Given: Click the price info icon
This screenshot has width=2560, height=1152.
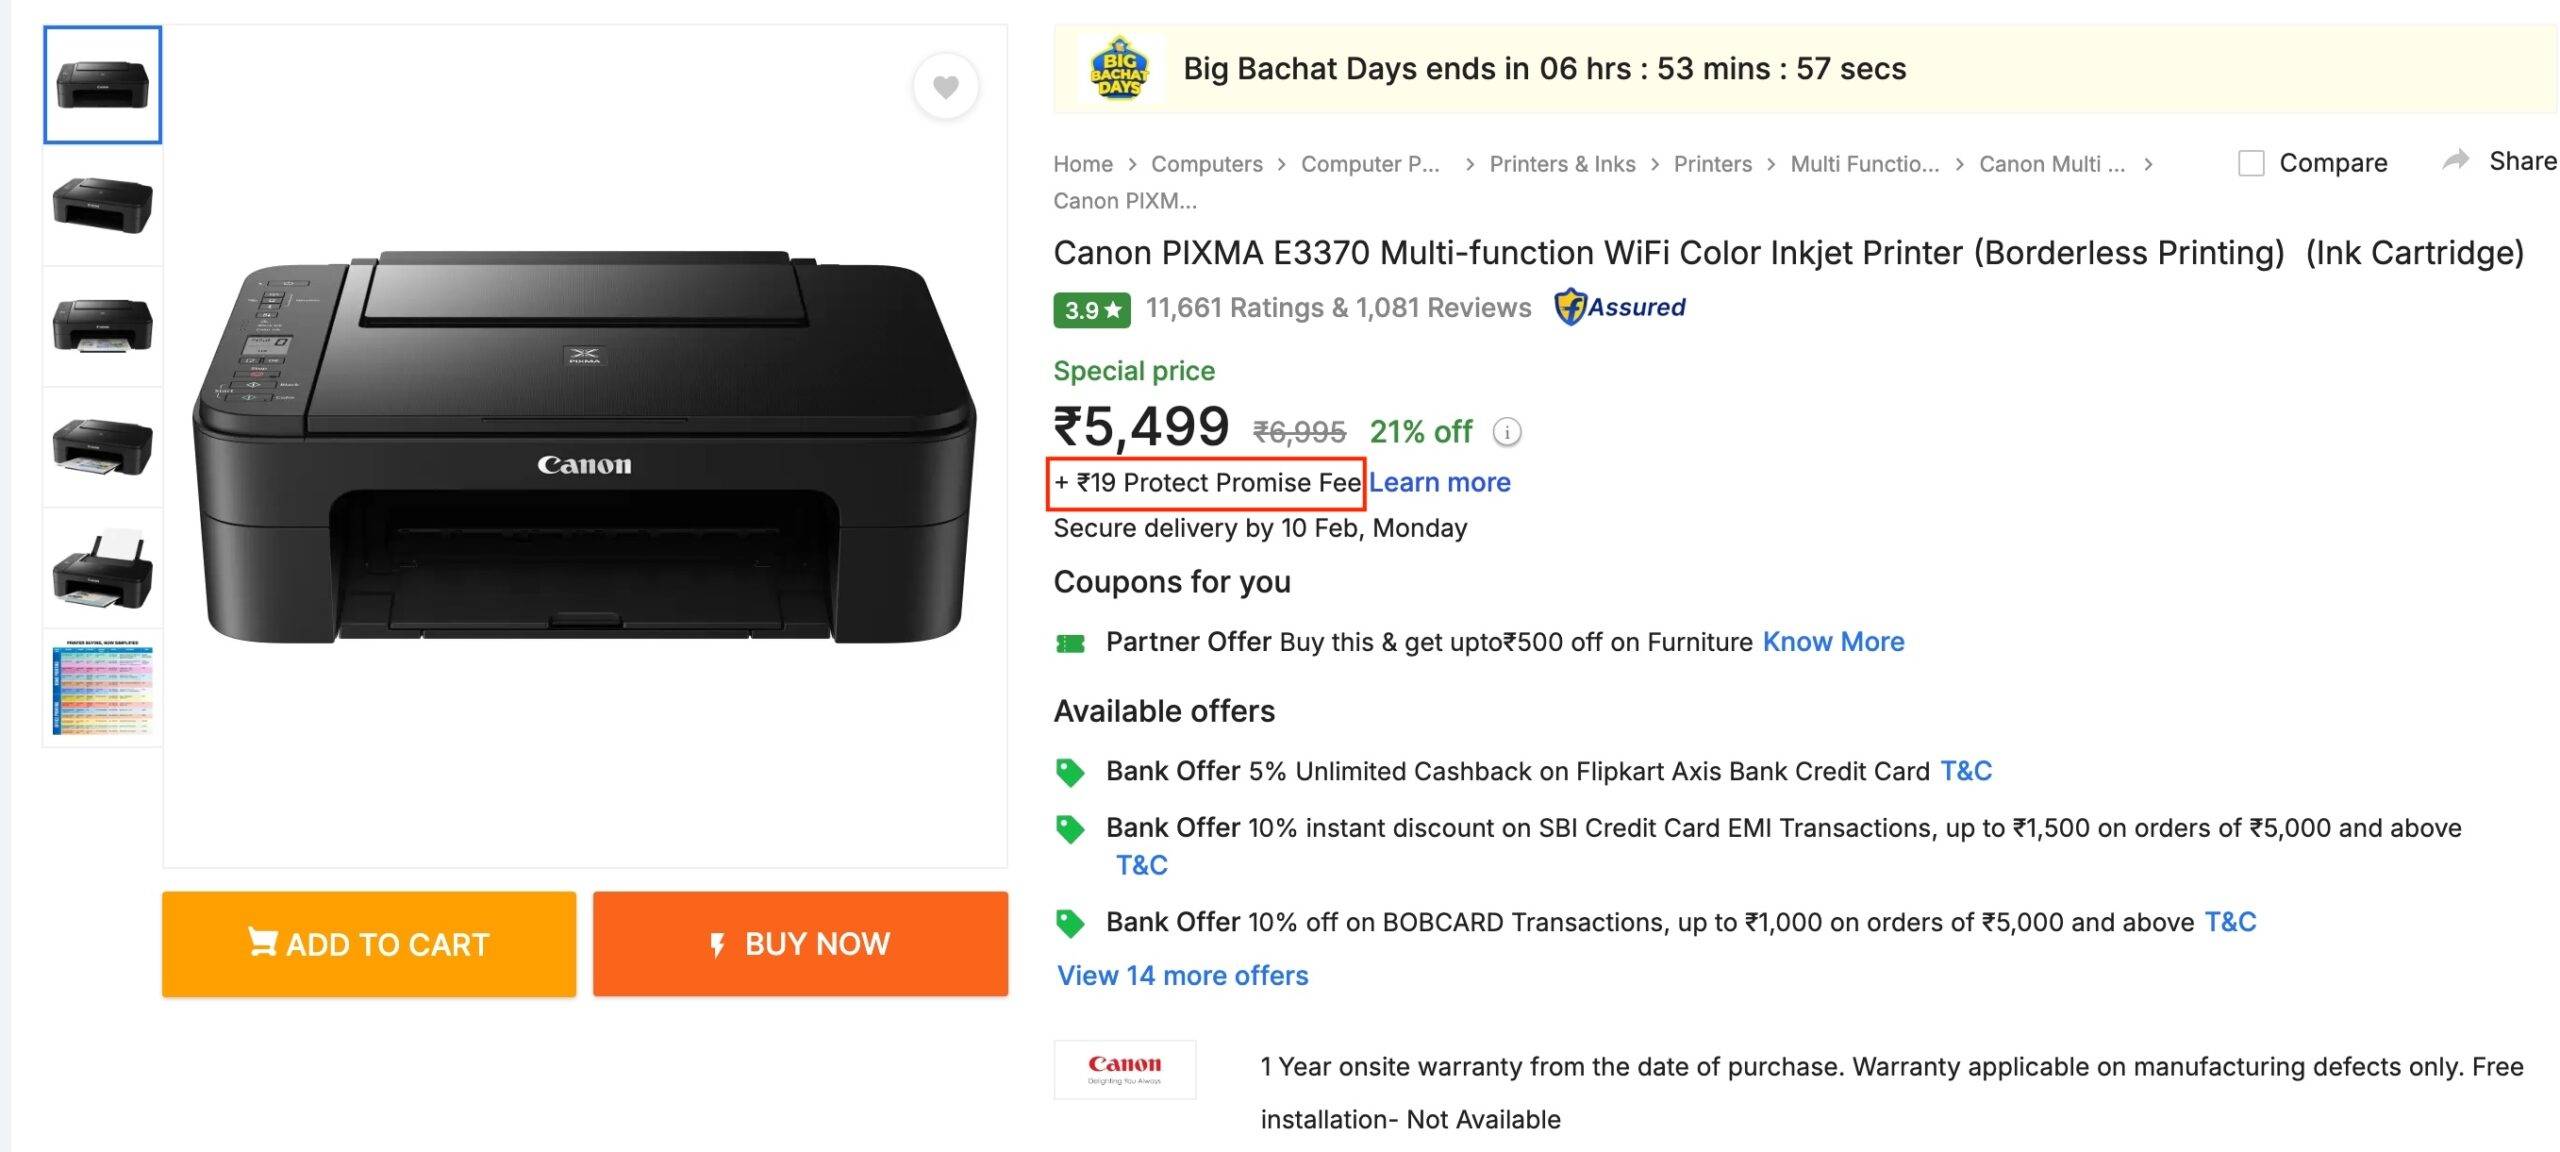Looking at the screenshot, I should pos(1506,432).
